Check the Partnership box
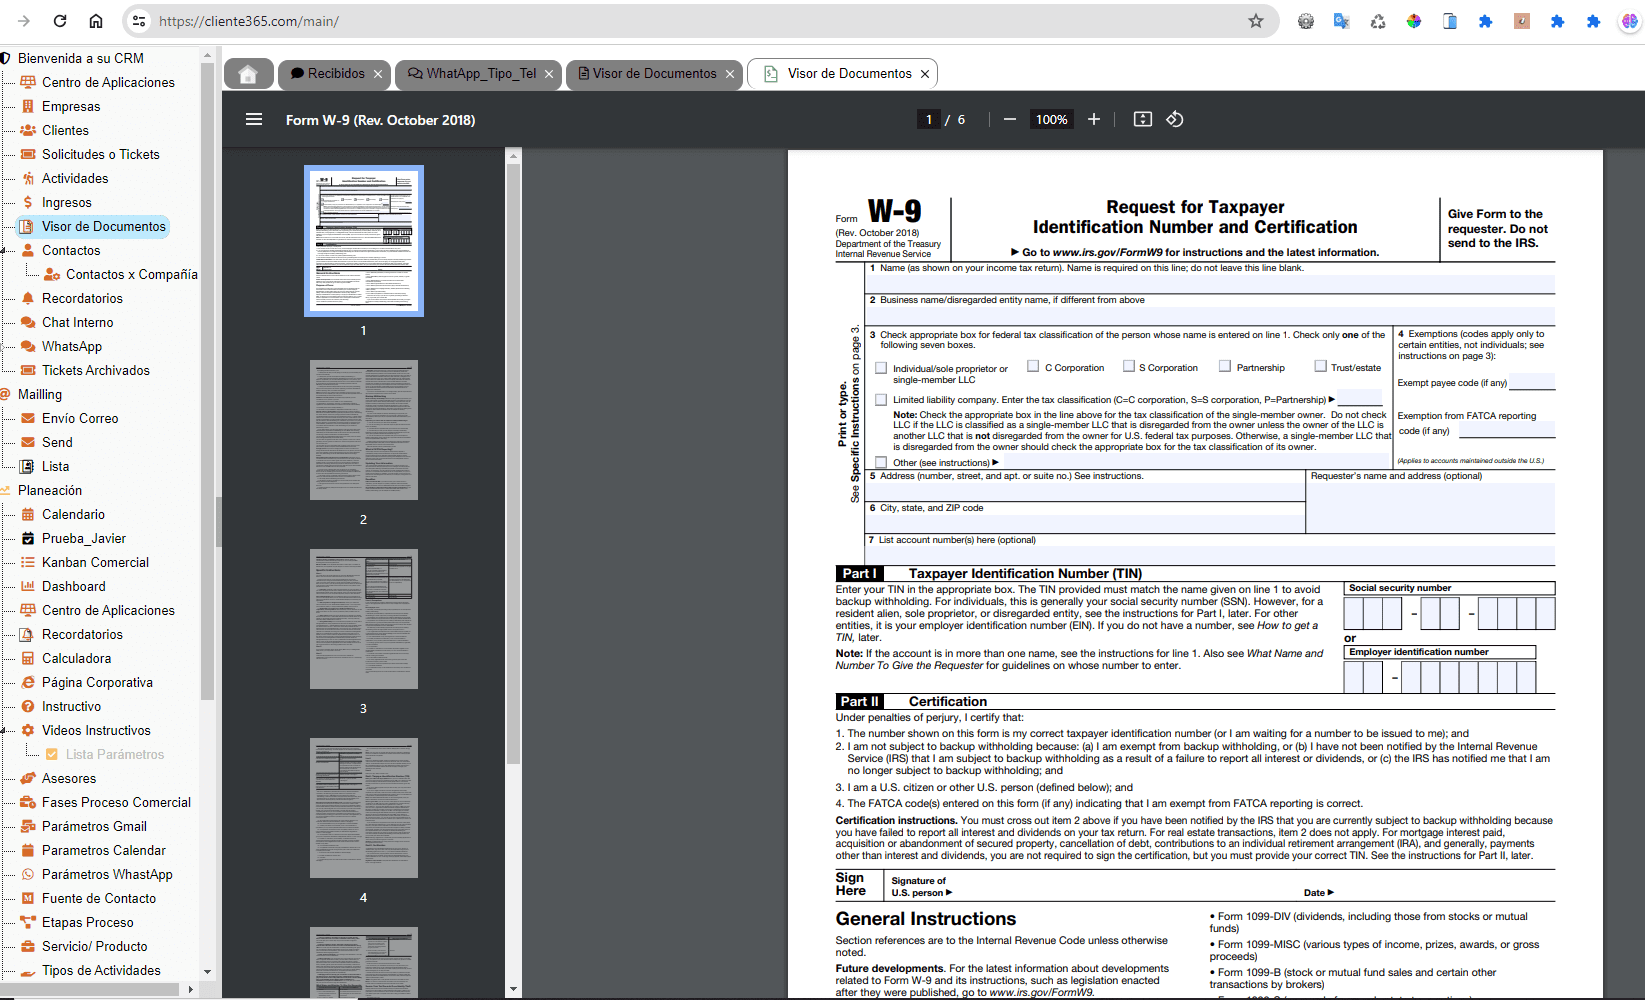 tap(1225, 366)
